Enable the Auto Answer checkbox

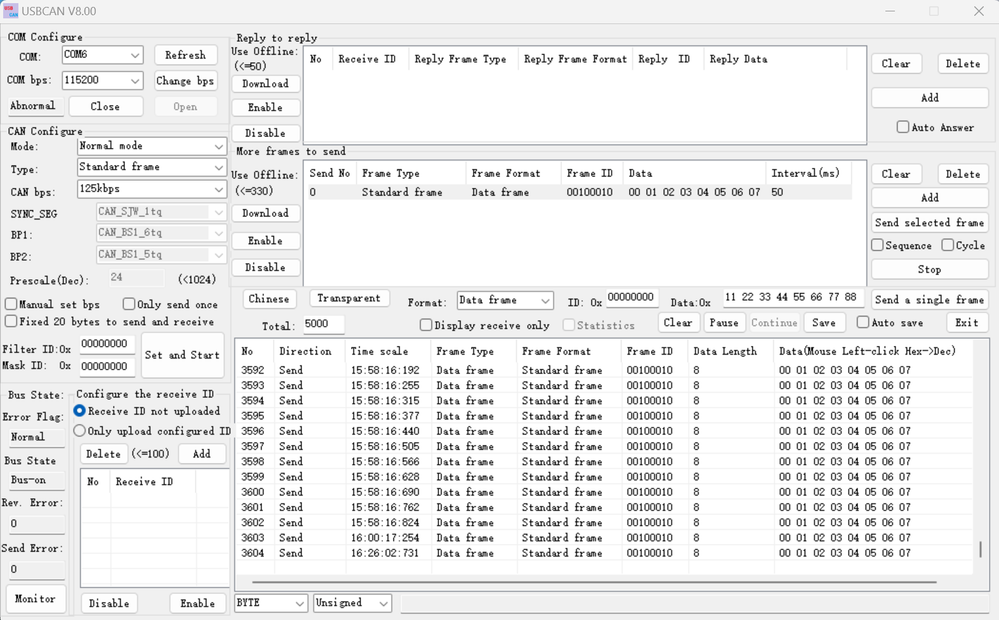(903, 128)
